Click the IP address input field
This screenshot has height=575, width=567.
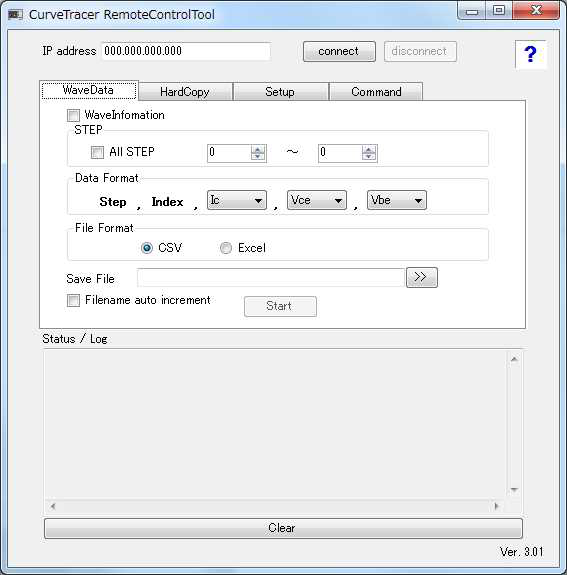[186, 51]
